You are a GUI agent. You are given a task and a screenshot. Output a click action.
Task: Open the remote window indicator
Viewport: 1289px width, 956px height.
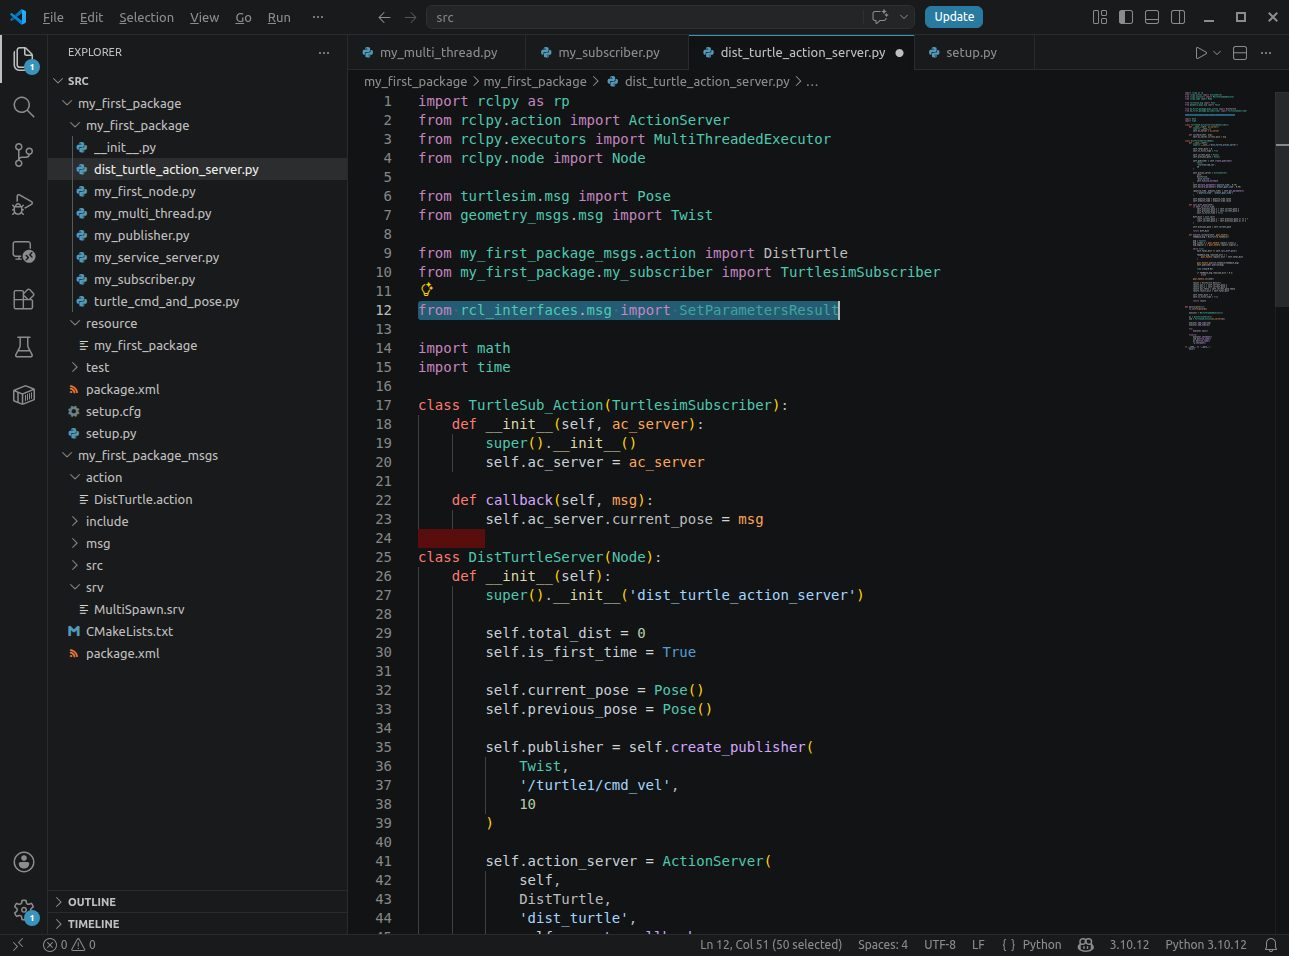point(17,945)
